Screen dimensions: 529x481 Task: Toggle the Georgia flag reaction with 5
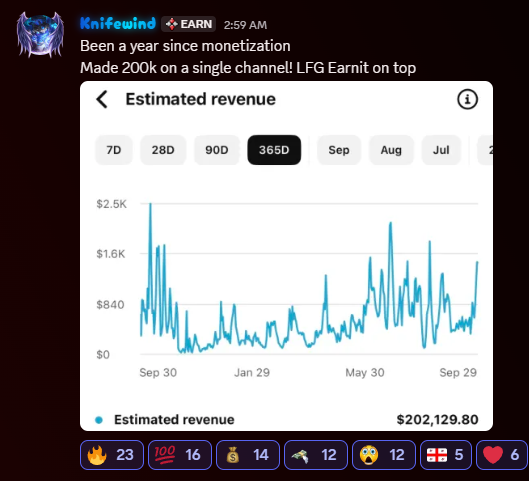tap(446, 455)
